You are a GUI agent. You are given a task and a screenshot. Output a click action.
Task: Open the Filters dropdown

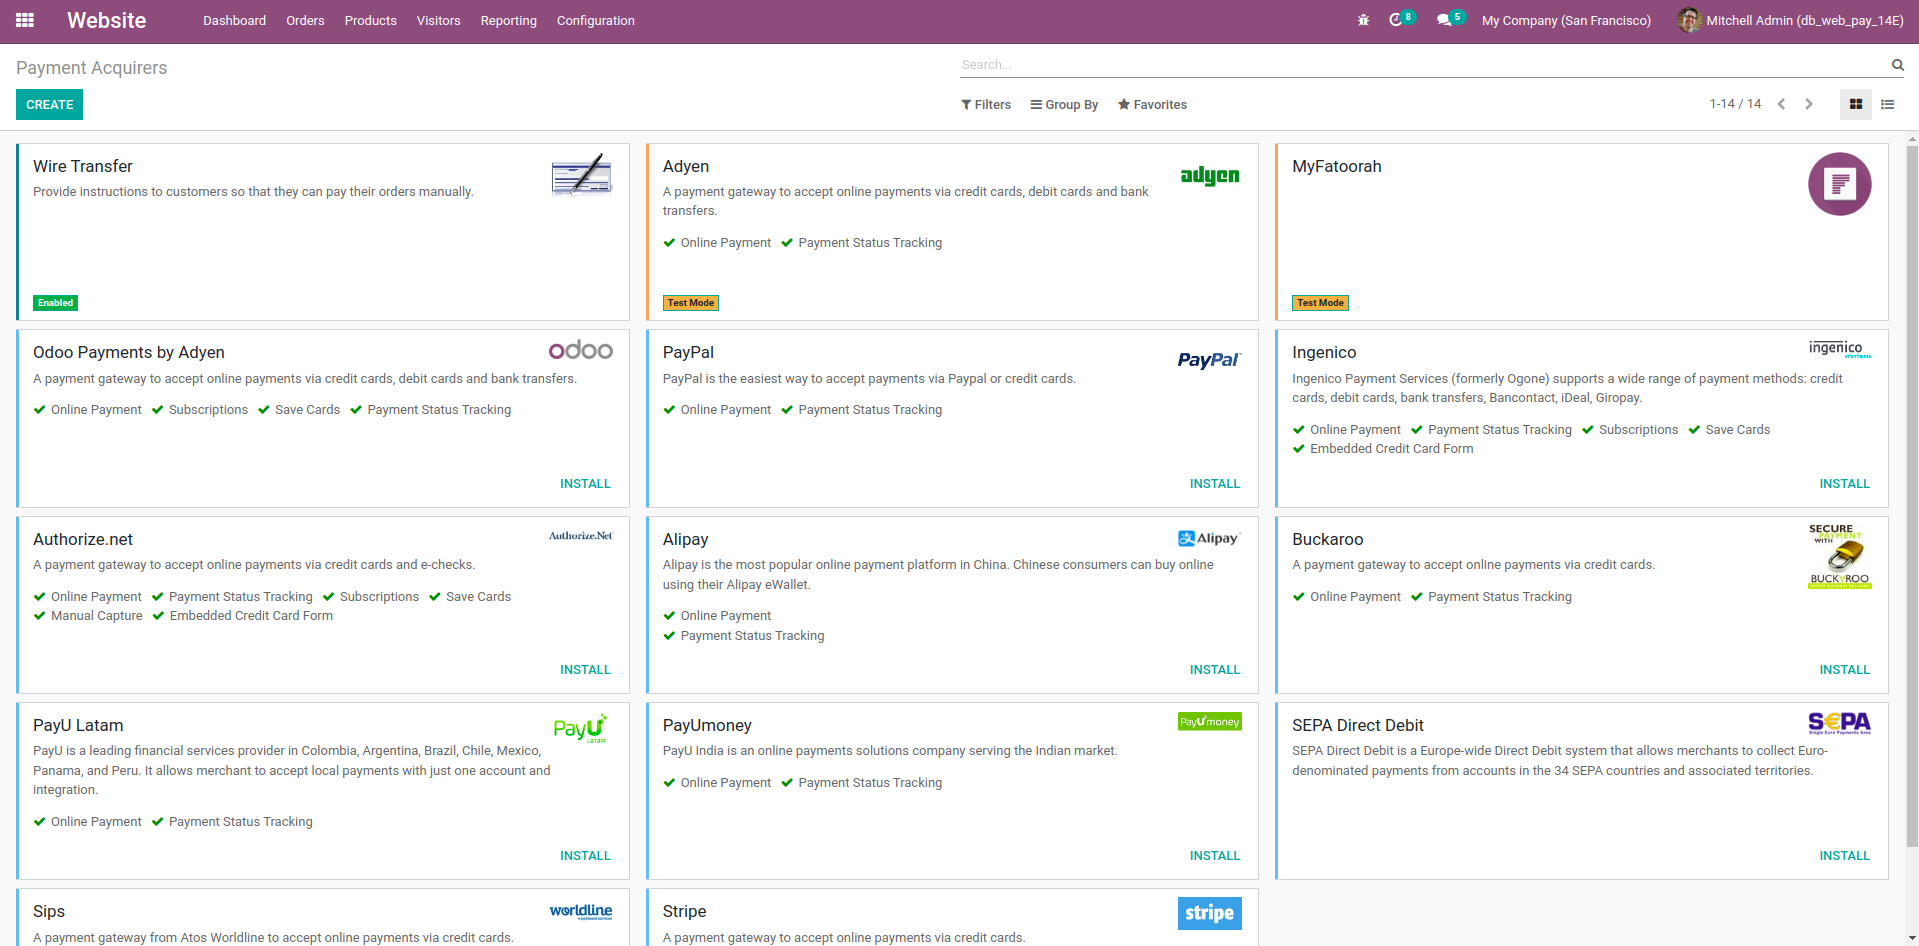[986, 105]
